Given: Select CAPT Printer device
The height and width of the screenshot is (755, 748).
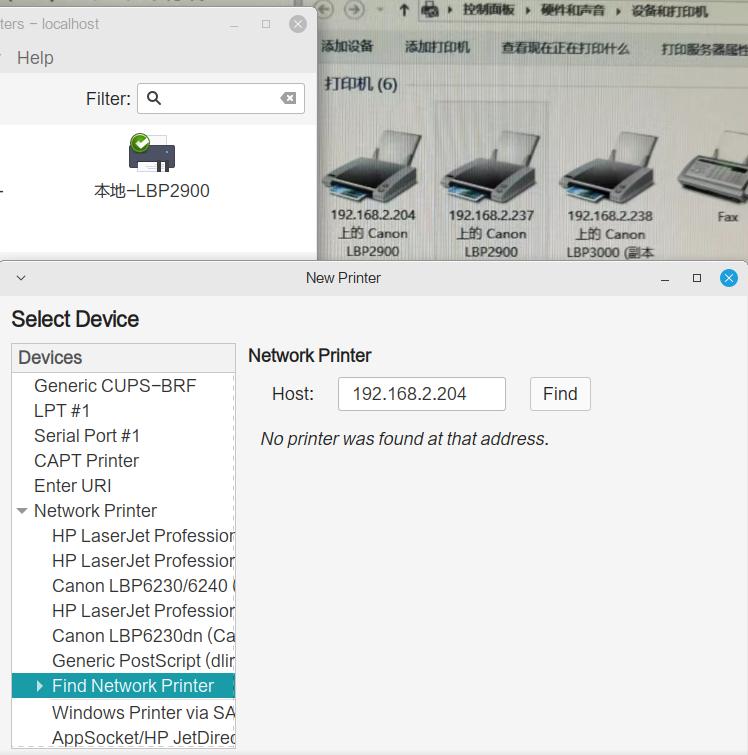Looking at the screenshot, I should coord(123,461).
